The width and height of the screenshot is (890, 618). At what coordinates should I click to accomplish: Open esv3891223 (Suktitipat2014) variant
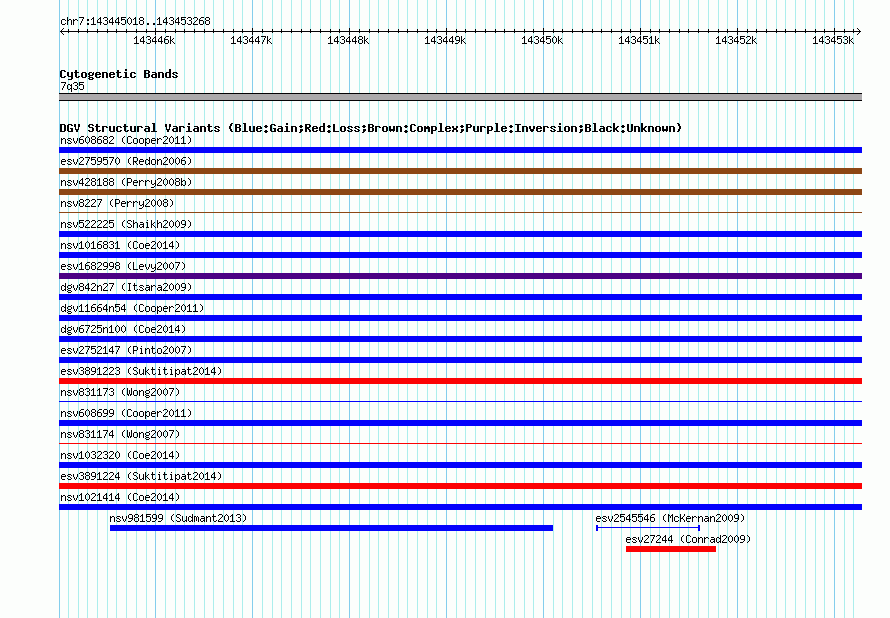click(x=141, y=371)
